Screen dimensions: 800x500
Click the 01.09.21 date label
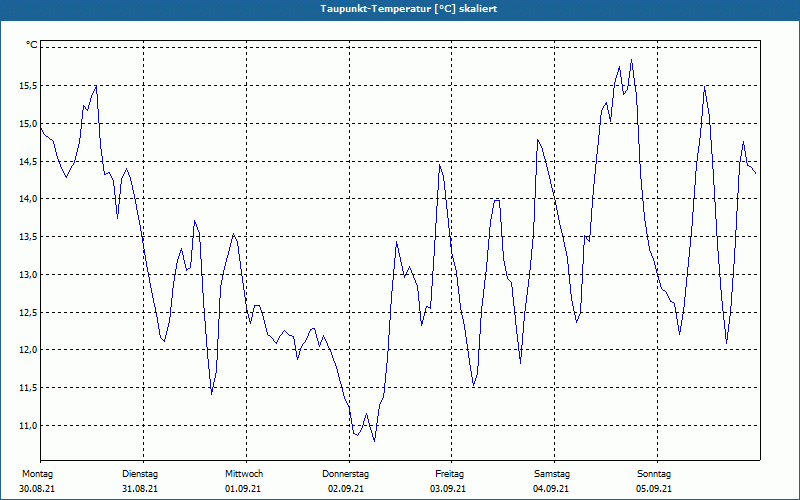[x=243, y=489]
